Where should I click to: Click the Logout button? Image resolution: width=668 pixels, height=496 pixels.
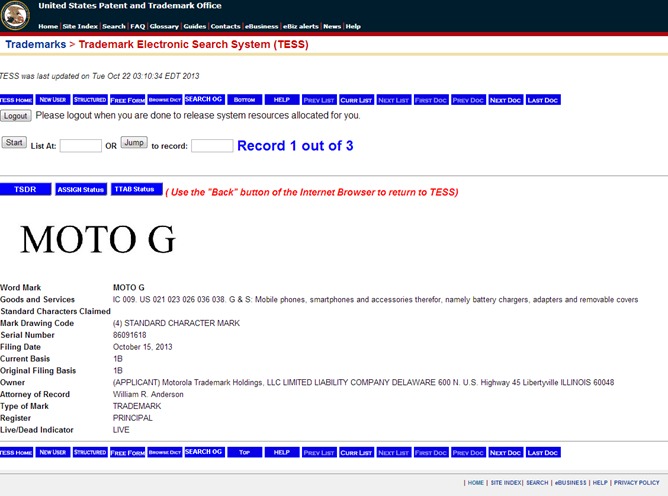(x=16, y=116)
